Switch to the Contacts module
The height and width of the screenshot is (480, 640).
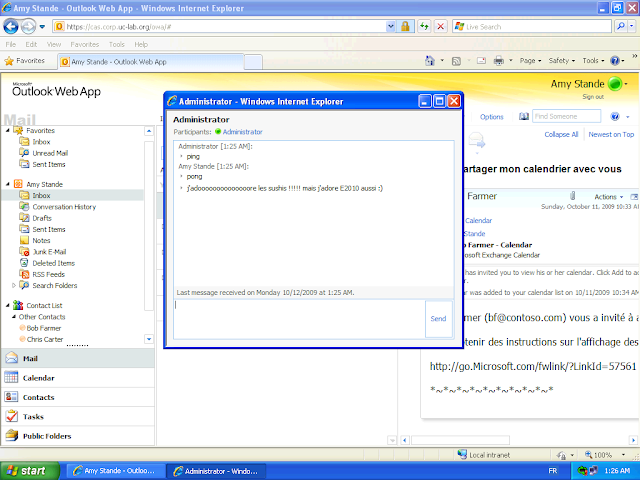pos(78,397)
